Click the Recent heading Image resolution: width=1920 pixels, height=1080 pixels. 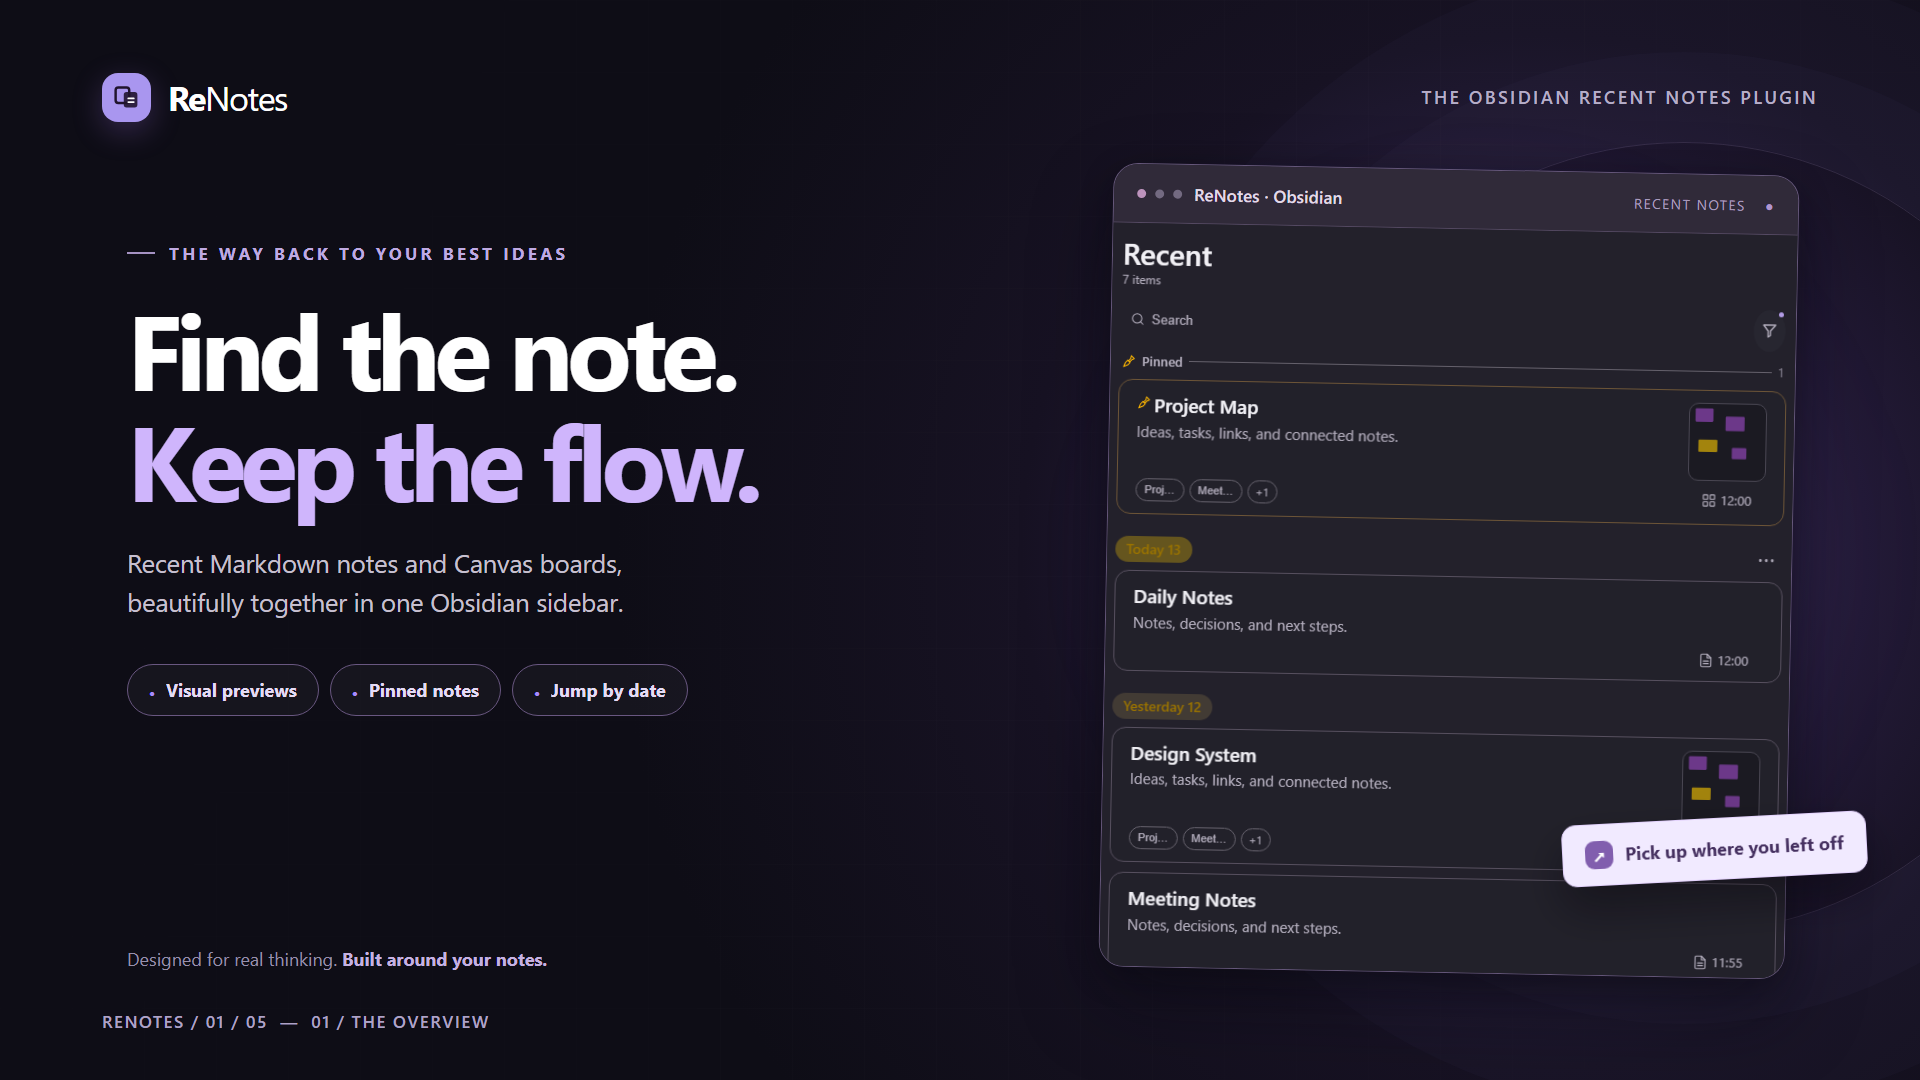(1167, 256)
